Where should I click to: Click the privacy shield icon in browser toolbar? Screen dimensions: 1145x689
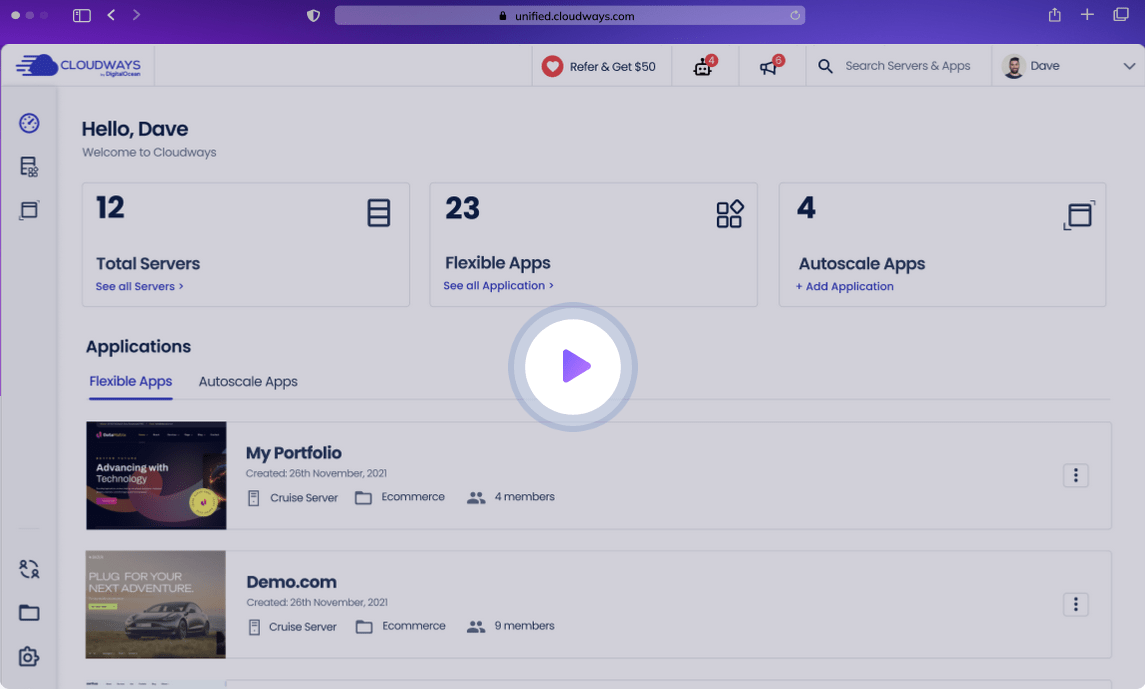[313, 15]
